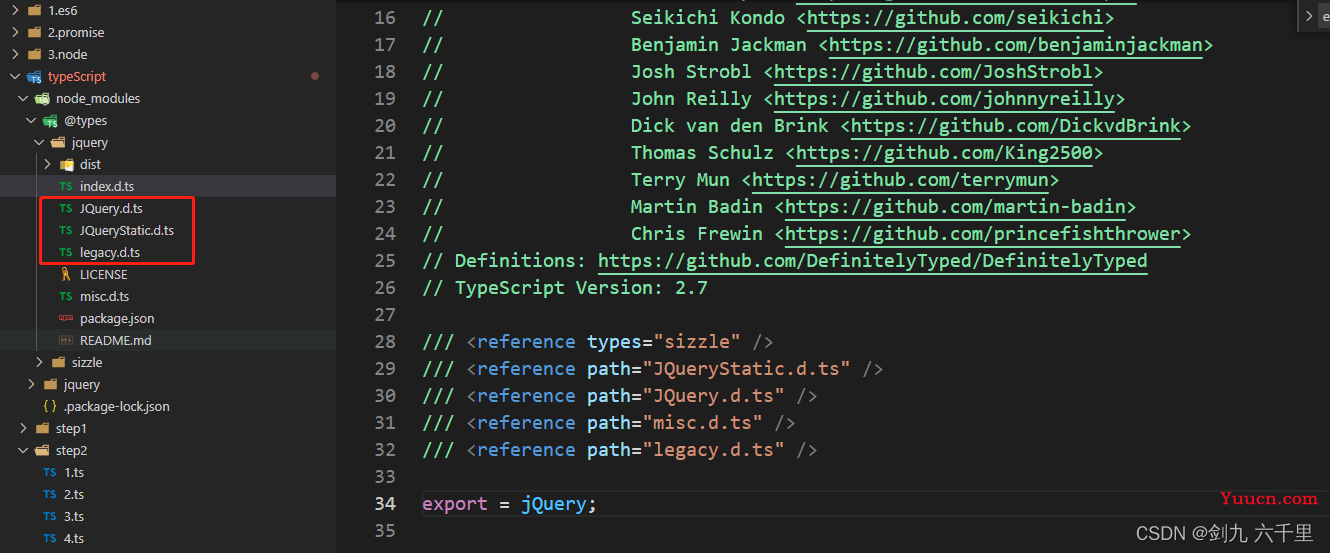The height and width of the screenshot is (553, 1330).
Task: Follow the github.com/DickvdBrink link
Action: [1016, 126]
